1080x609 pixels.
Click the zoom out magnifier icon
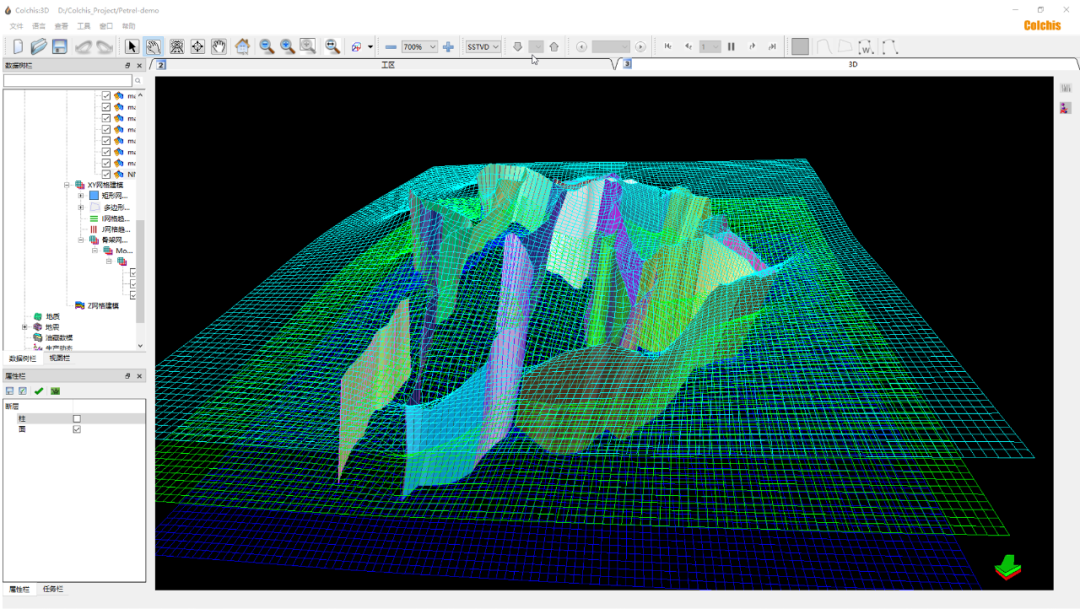(x=267, y=46)
